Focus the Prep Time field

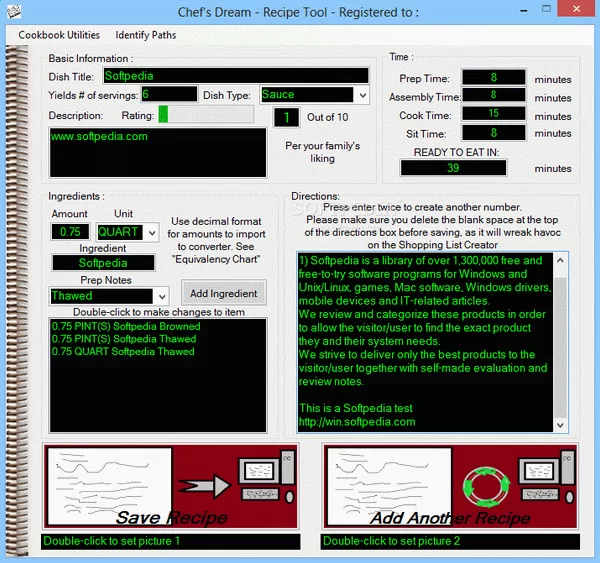pos(493,79)
